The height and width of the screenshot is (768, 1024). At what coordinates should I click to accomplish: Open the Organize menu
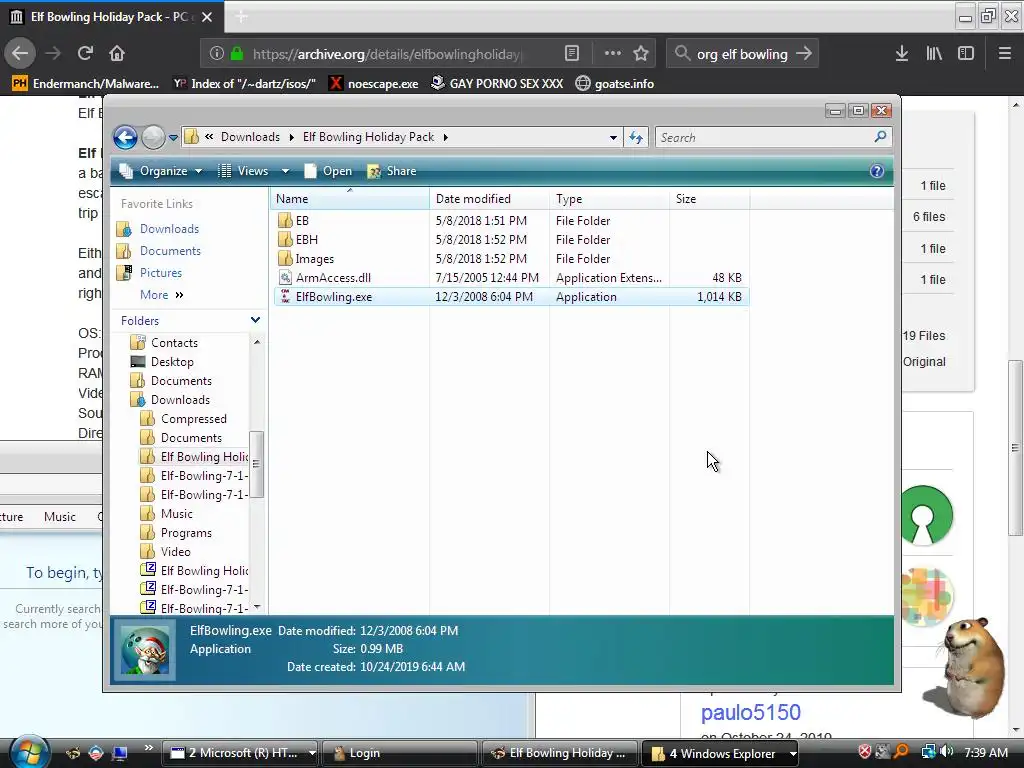(x=161, y=171)
